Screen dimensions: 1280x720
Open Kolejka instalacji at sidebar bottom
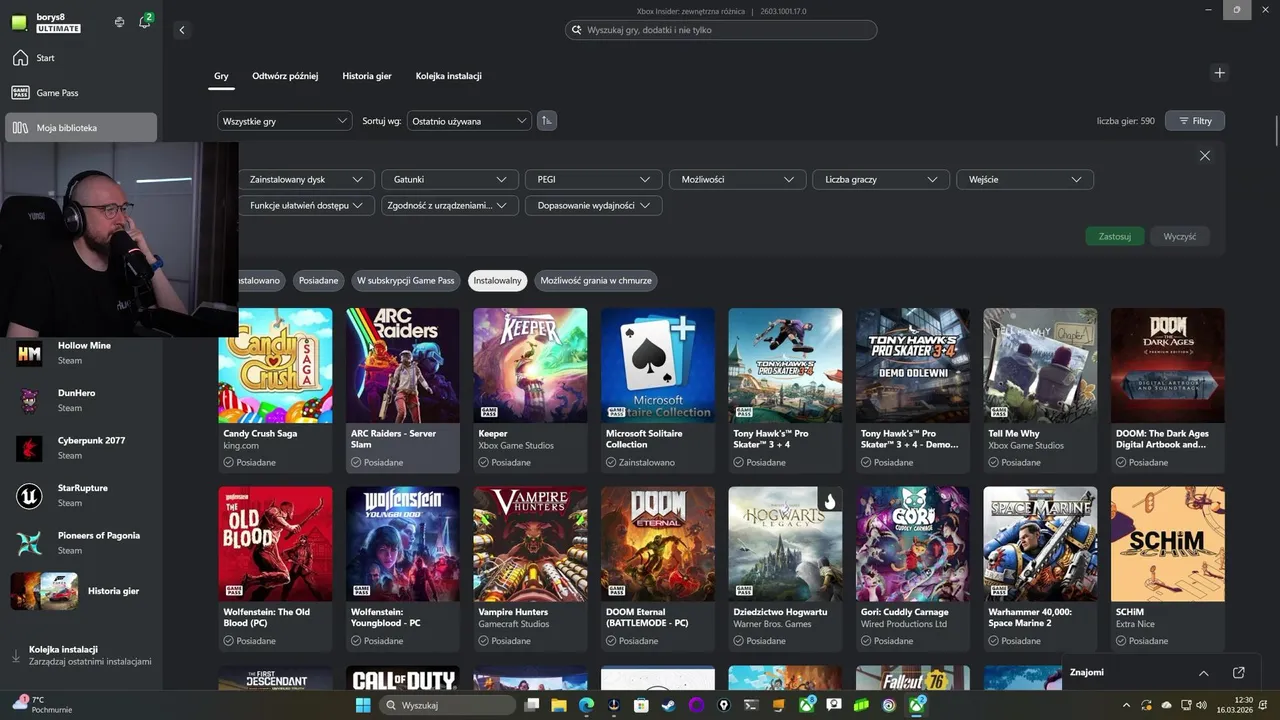click(x=81, y=655)
